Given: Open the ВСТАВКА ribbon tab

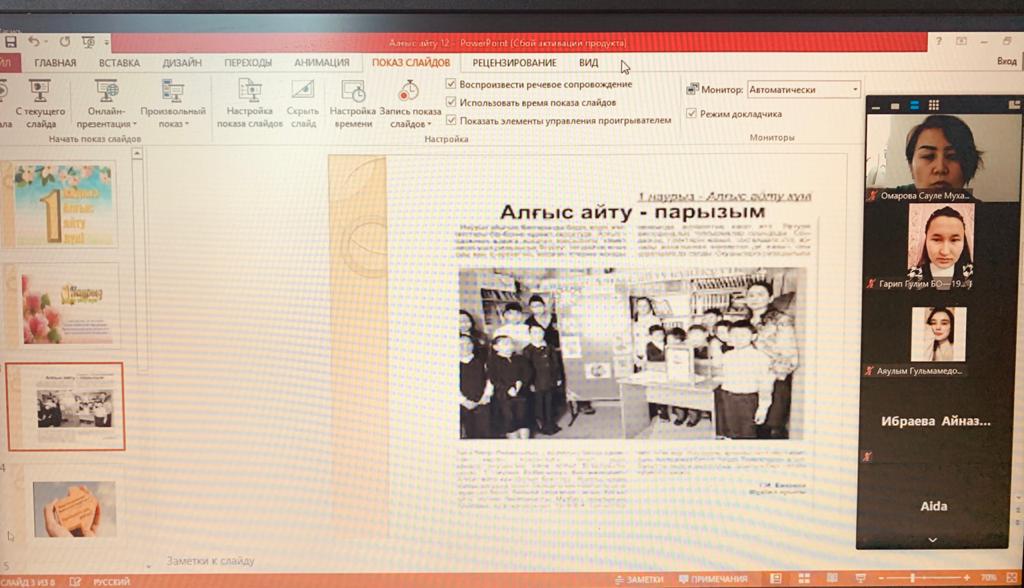Looking at the screenshot, I should click(119, 63).
